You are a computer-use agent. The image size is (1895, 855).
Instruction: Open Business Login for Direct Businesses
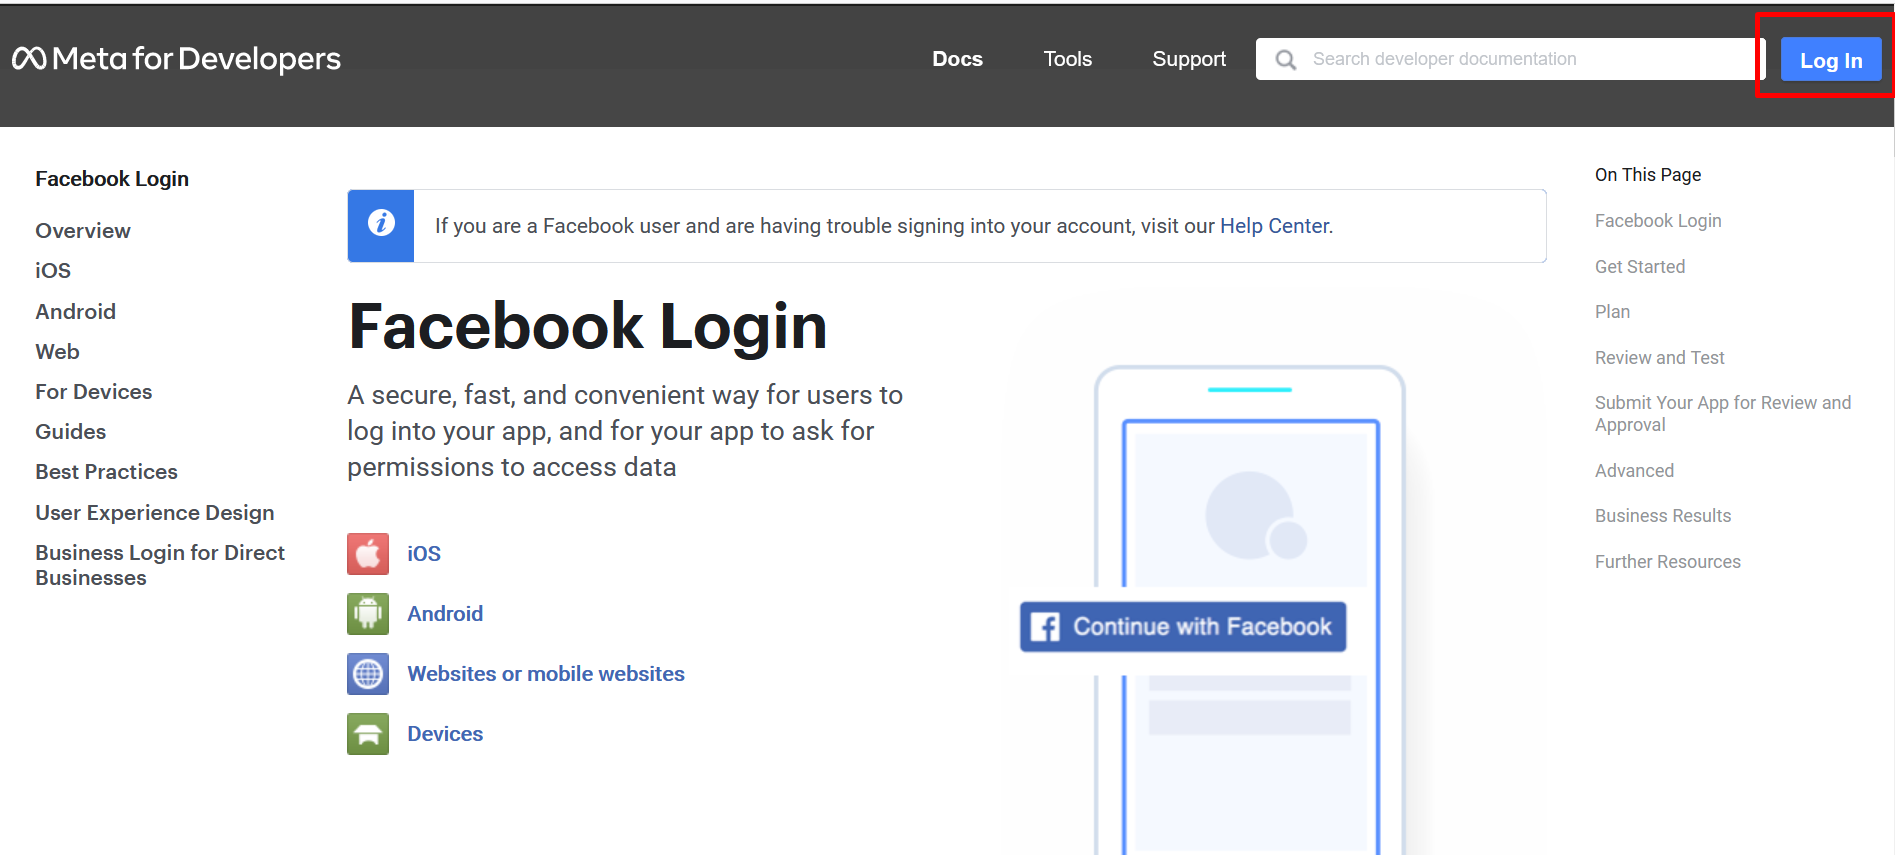point(160,565)
